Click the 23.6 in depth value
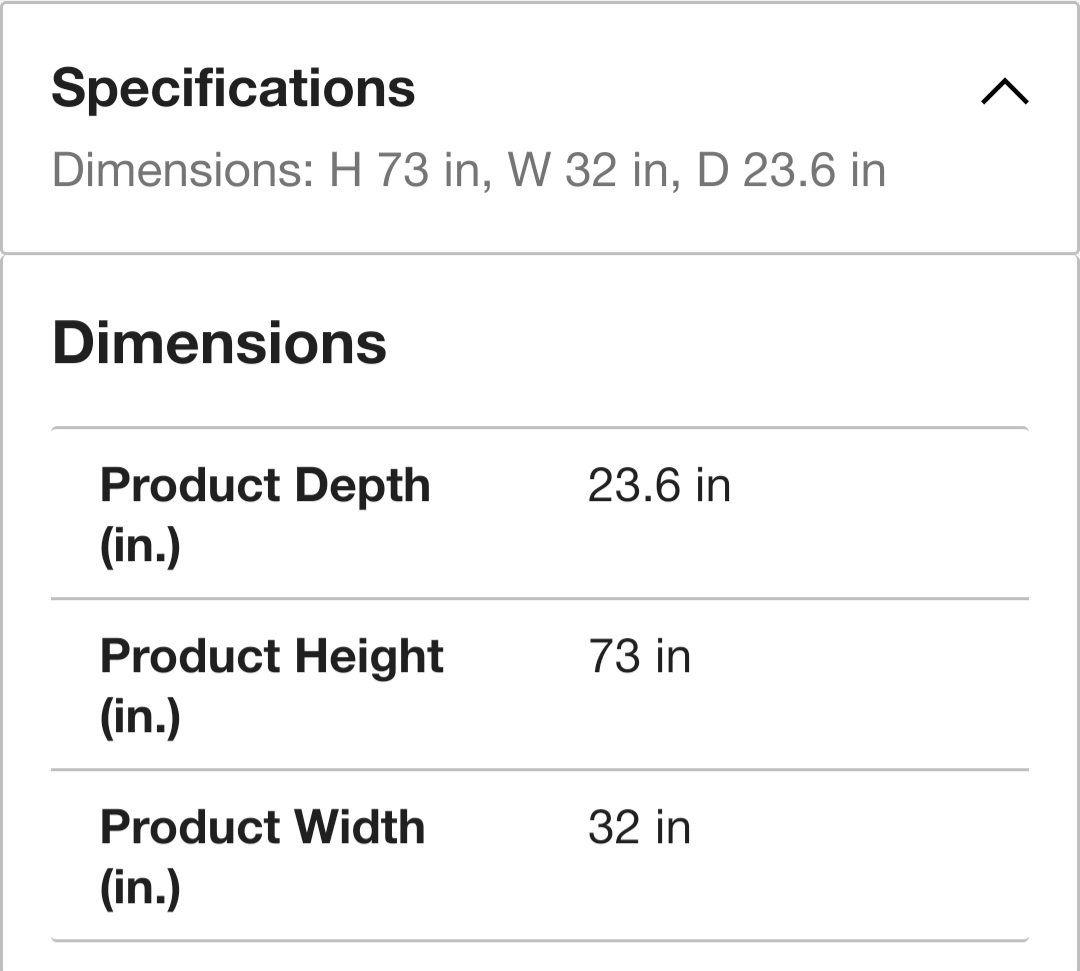The image size is (1080, 971). (659, 486)
